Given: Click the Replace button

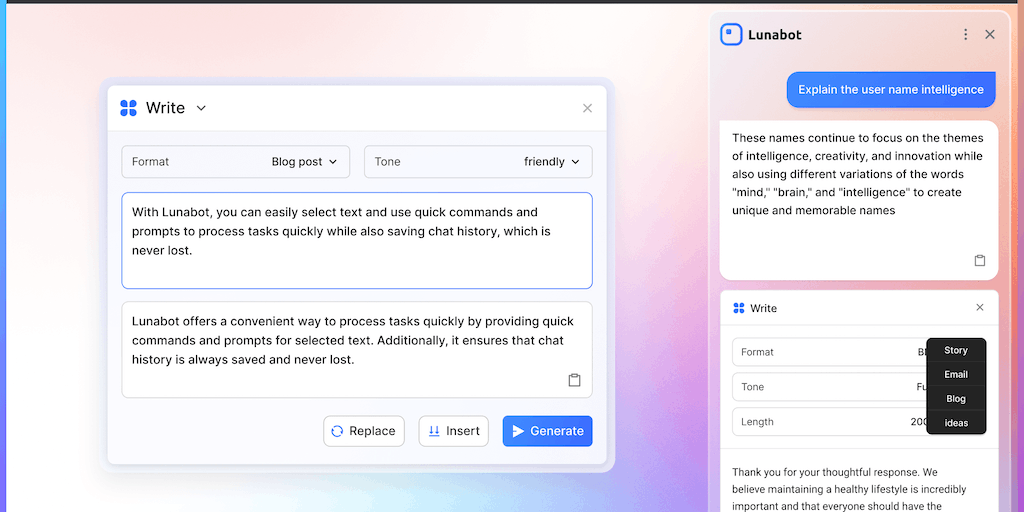Looking at the screenshot, I should pos(364,431).
